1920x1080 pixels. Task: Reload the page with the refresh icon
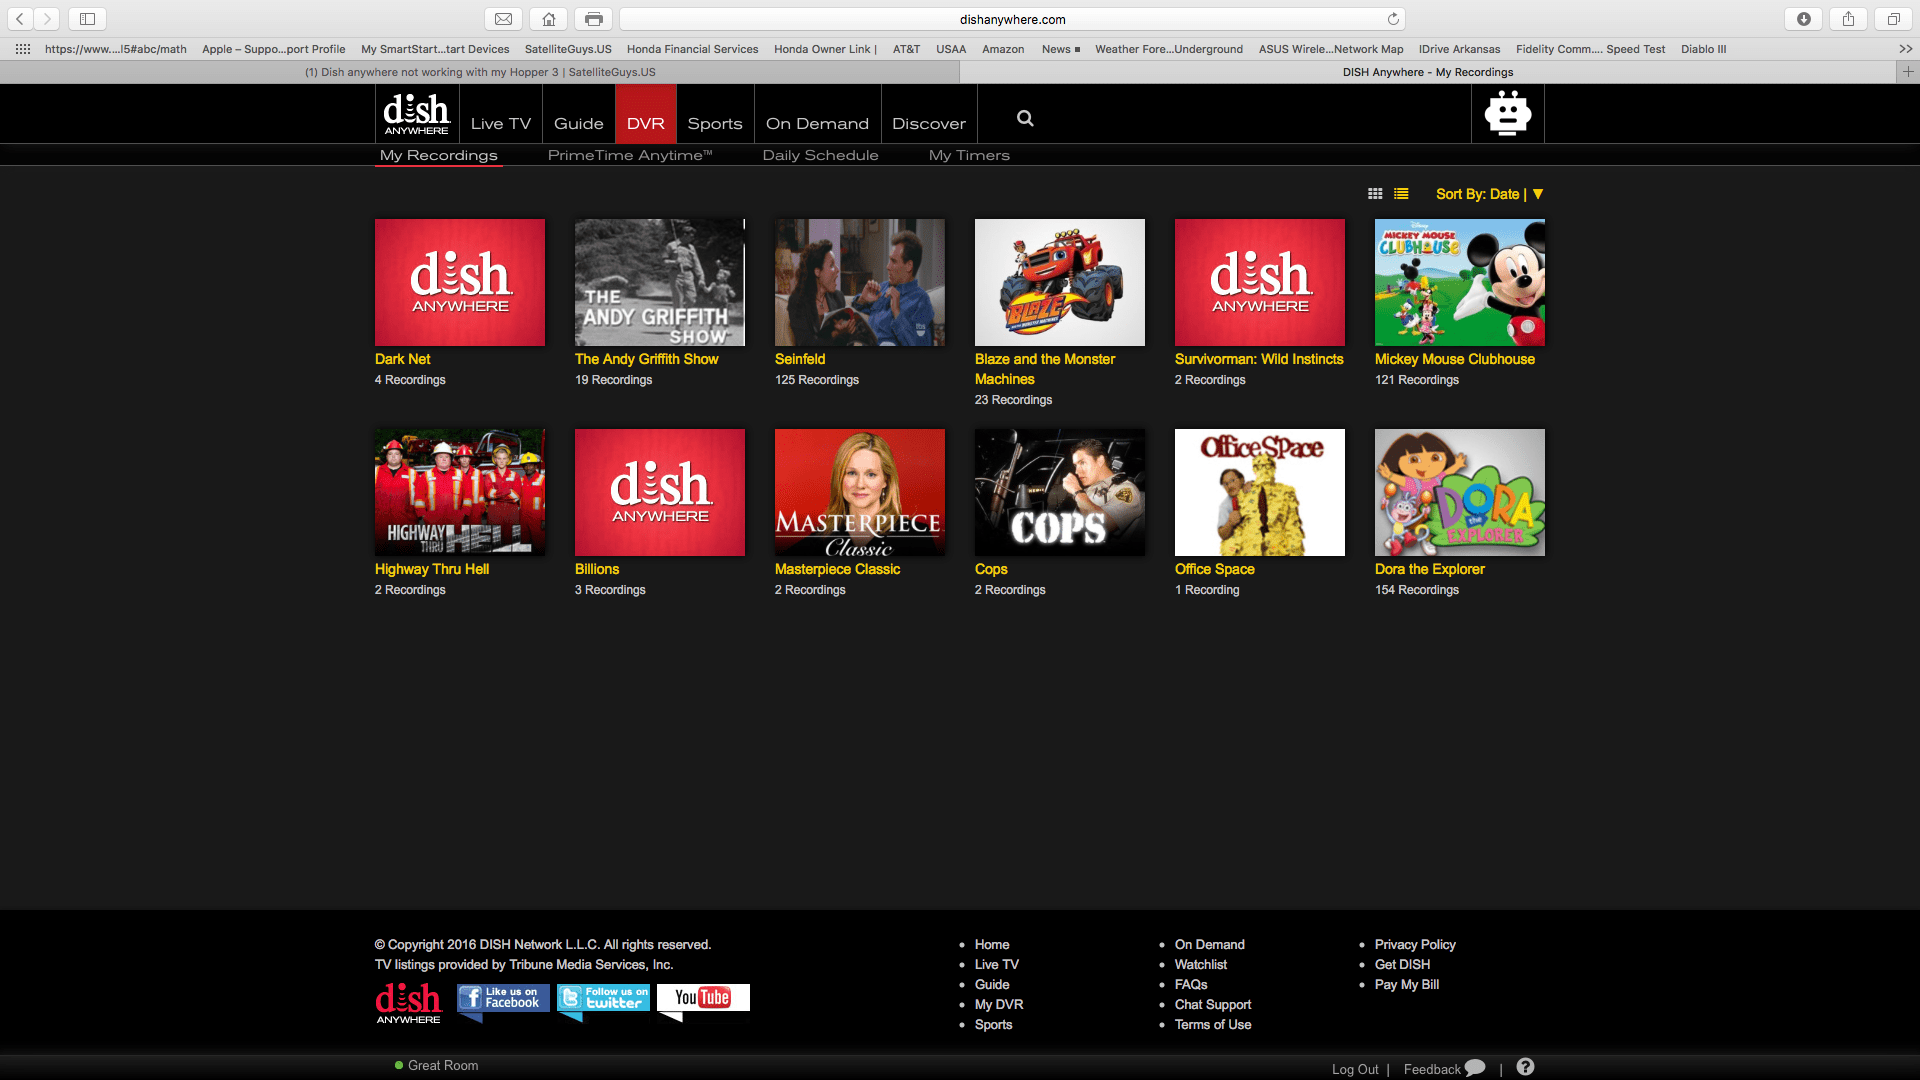tap(1393, 19)
